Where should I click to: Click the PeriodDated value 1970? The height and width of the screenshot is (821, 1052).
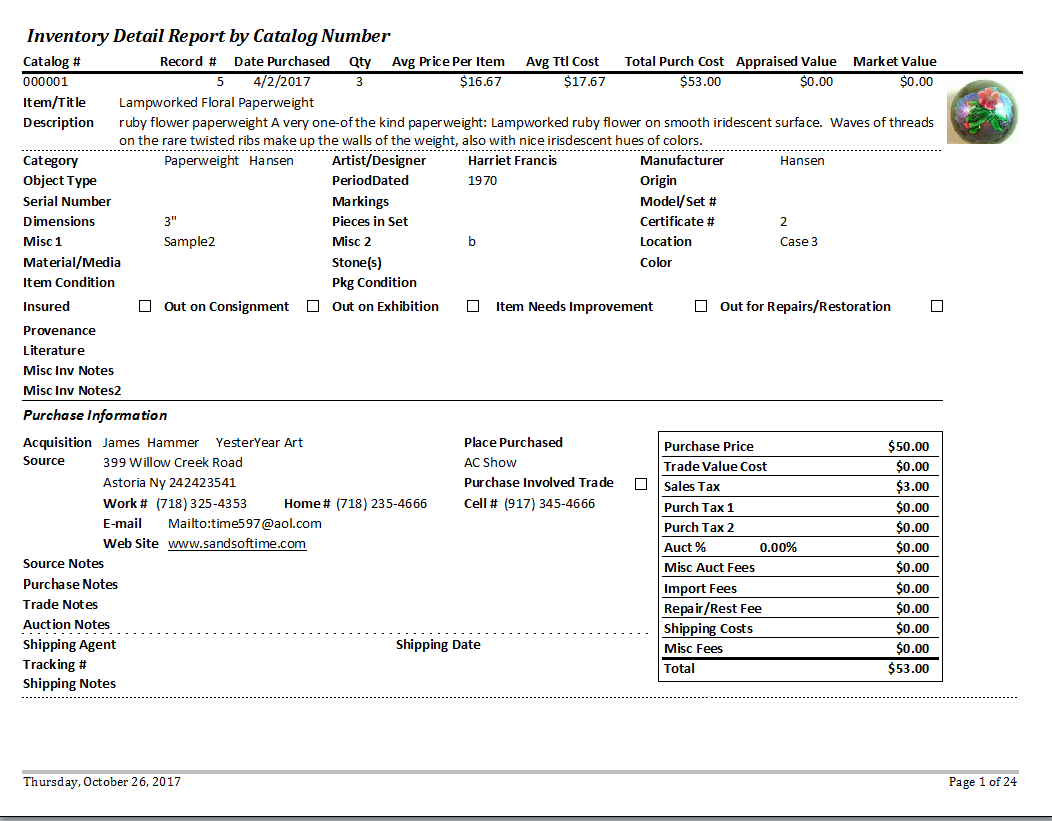click(482, 181)
